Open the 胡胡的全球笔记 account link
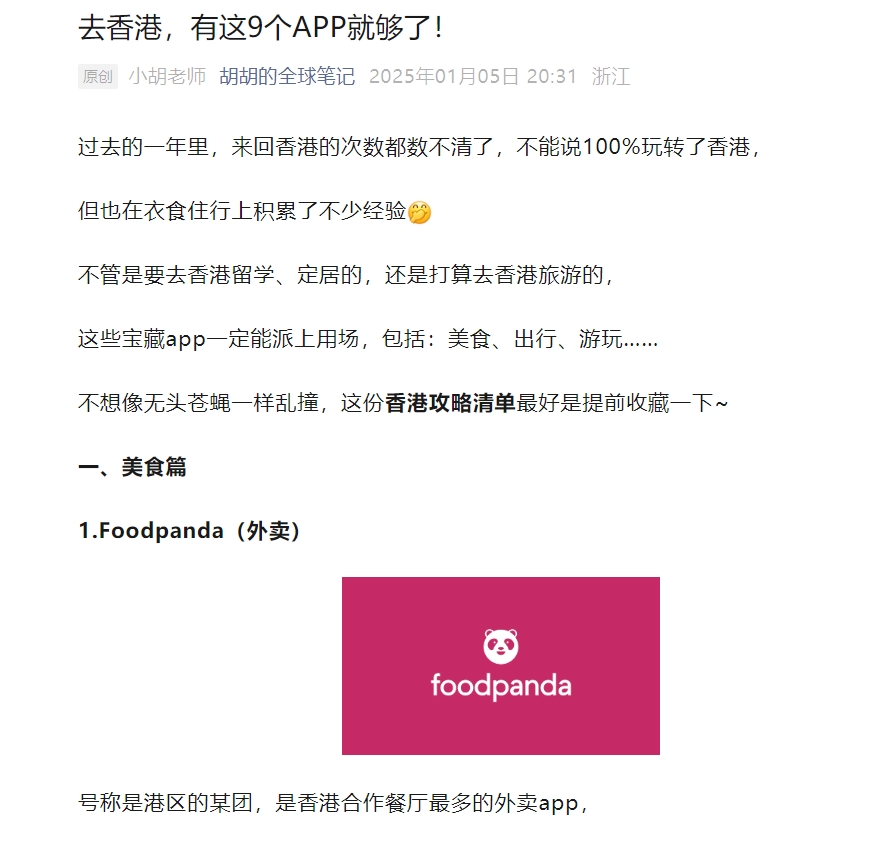Viewport: 882px width, 854px height. (287, 76)
